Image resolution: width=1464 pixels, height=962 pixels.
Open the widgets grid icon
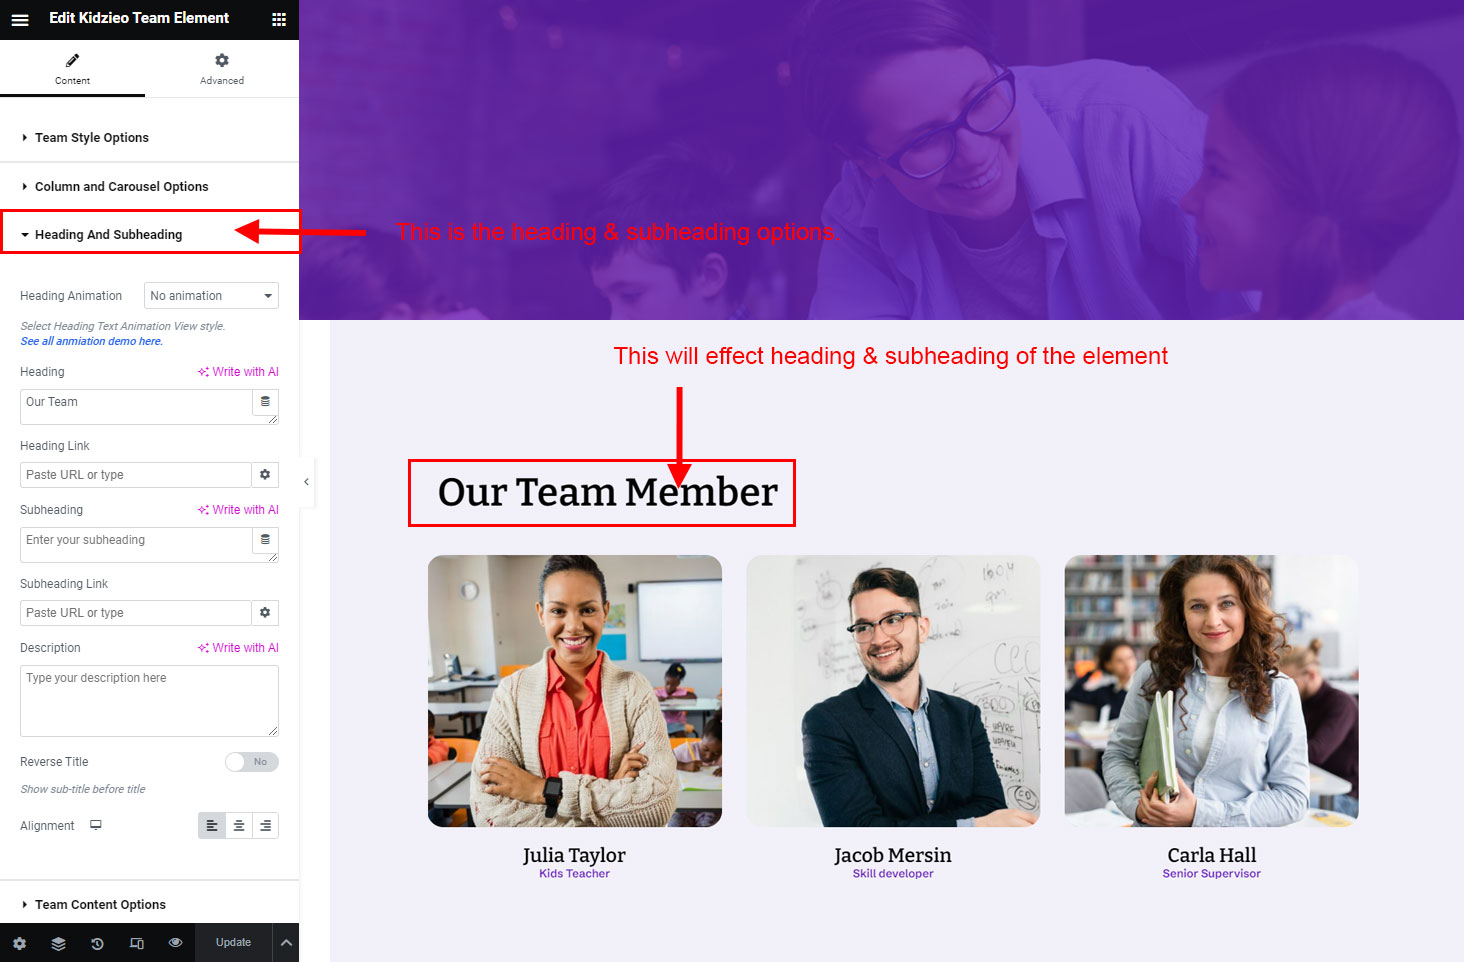click(279, 19)
